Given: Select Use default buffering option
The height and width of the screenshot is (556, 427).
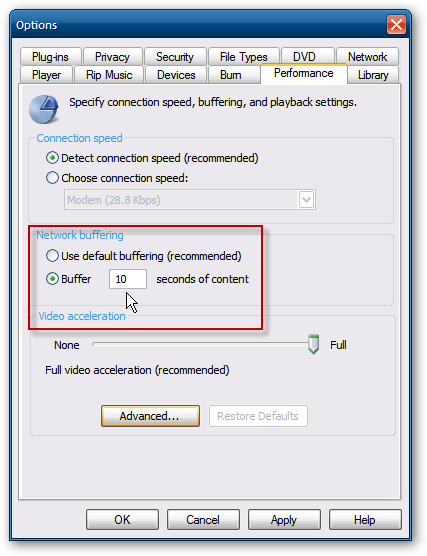Looking at the screenshot, I should point(52,256).
